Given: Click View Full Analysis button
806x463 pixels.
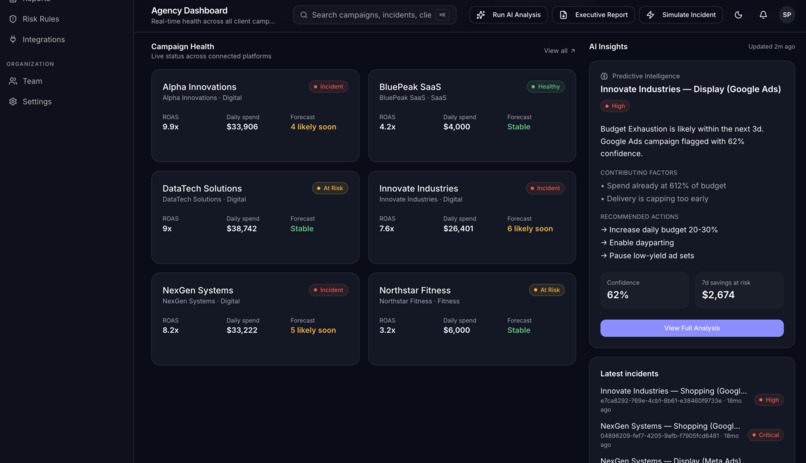Looking at the screenshot, I should click(692, 328).
